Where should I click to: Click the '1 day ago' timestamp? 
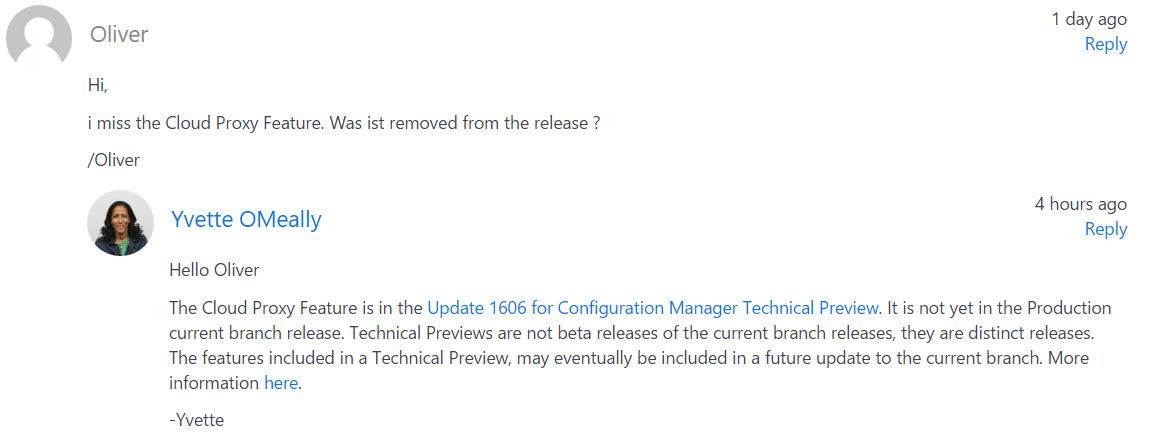click(1089, 19)
